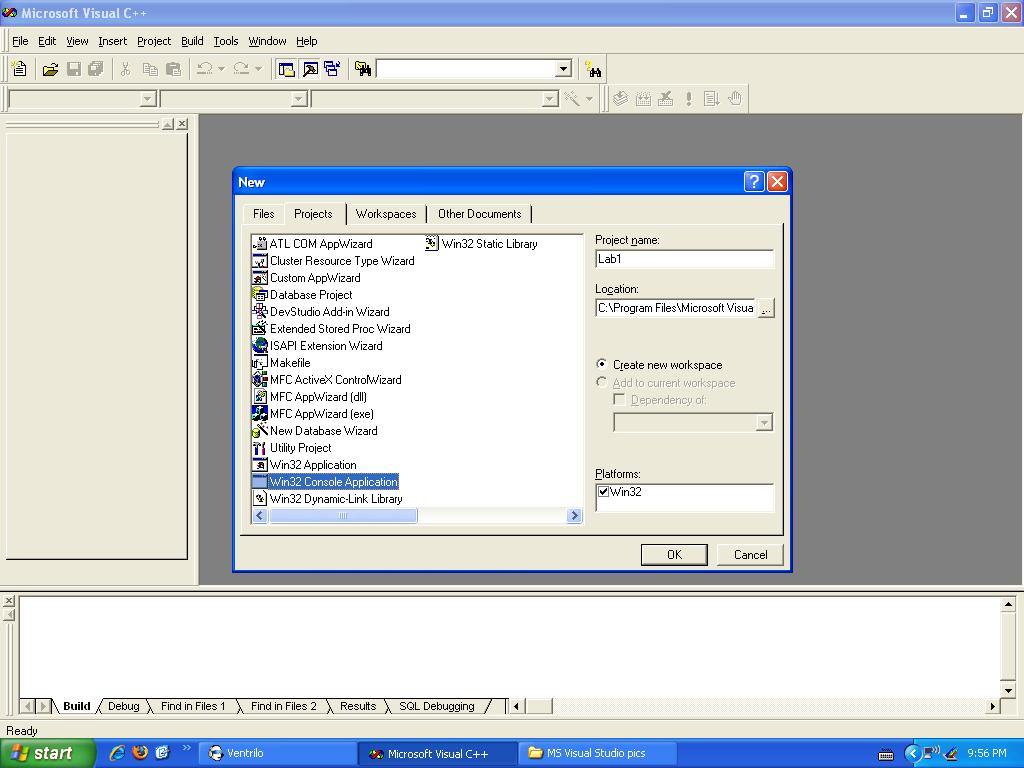The image size is (1024, 768).
Task: Click the Open file folder icon
Action: [x=50, y=69]
